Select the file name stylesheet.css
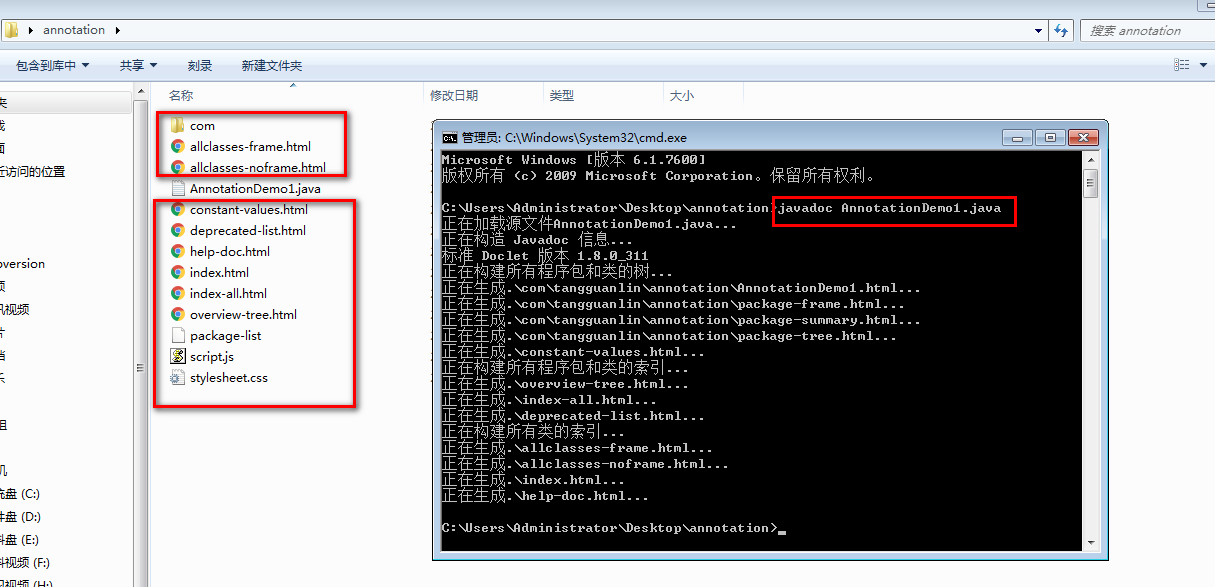 (229, 377)
